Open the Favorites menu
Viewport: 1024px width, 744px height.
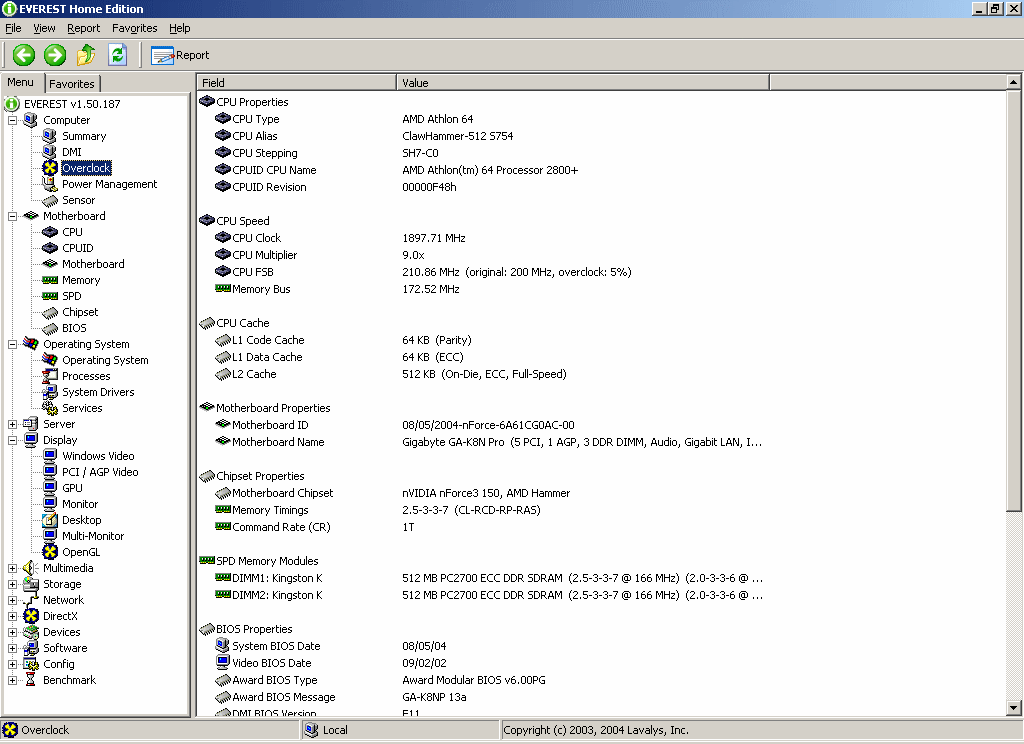[x=135, y=28]
